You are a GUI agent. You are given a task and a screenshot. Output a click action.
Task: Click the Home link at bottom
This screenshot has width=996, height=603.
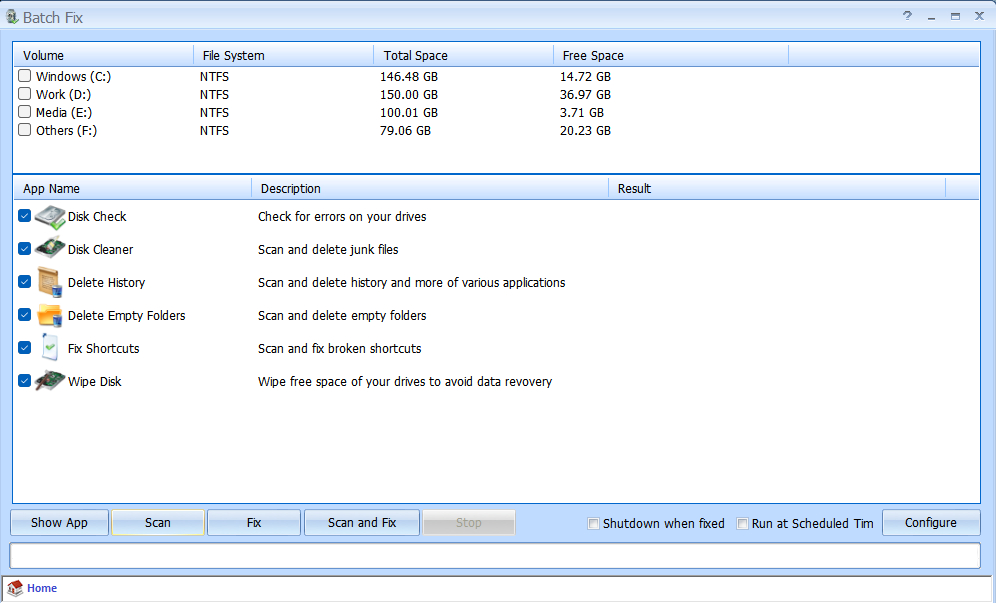[42, 589]
